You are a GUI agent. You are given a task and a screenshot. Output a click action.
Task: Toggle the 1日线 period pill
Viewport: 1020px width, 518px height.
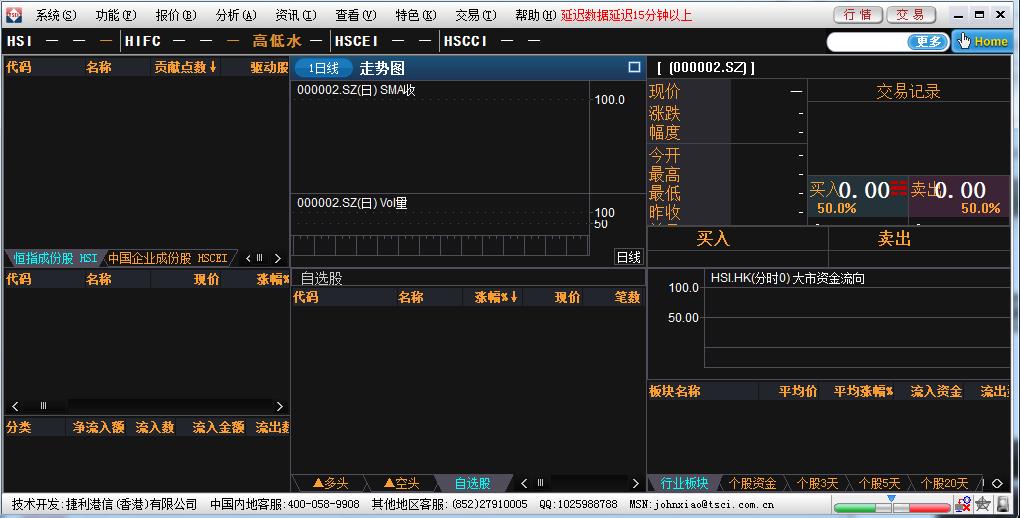(323, 68)
